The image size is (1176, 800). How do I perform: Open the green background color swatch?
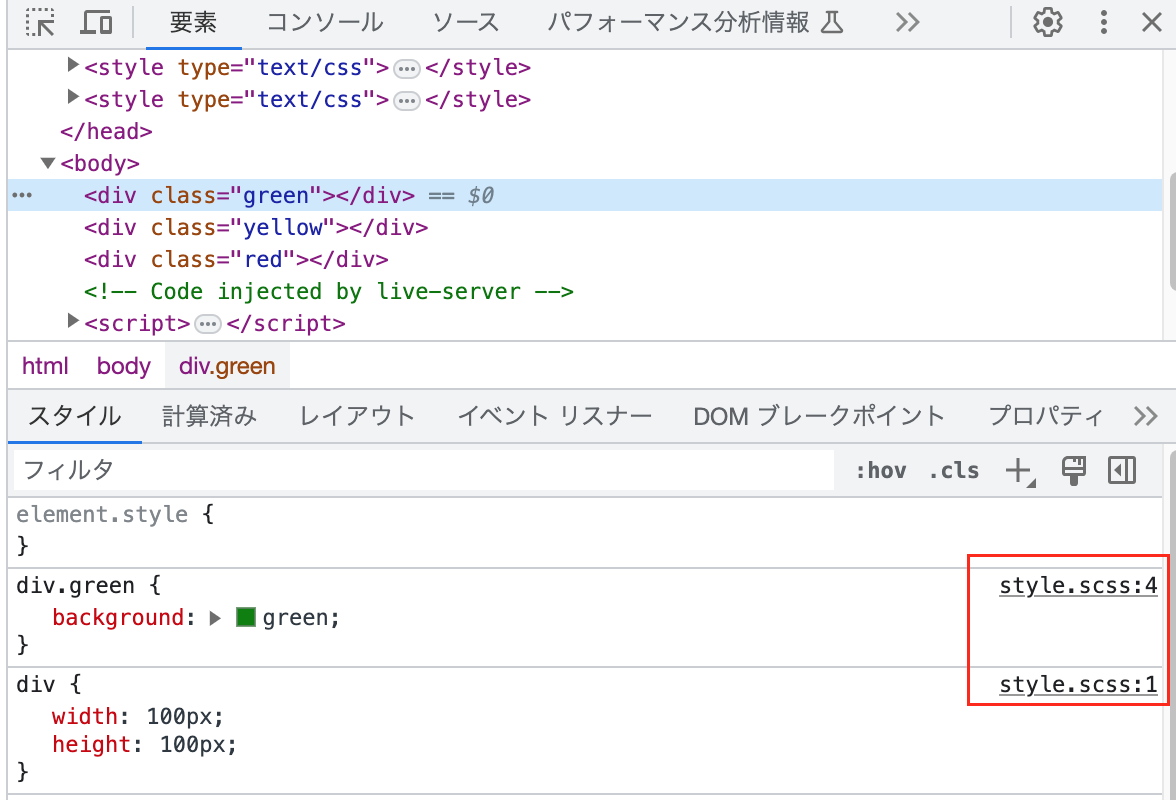[x=245, y=617]
